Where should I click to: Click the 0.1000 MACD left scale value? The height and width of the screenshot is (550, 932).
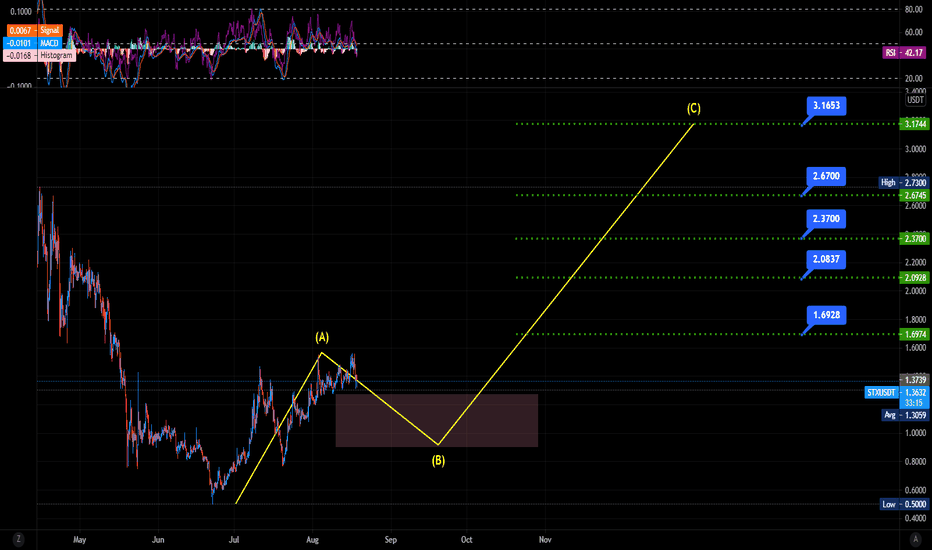(x=21, y=12)
